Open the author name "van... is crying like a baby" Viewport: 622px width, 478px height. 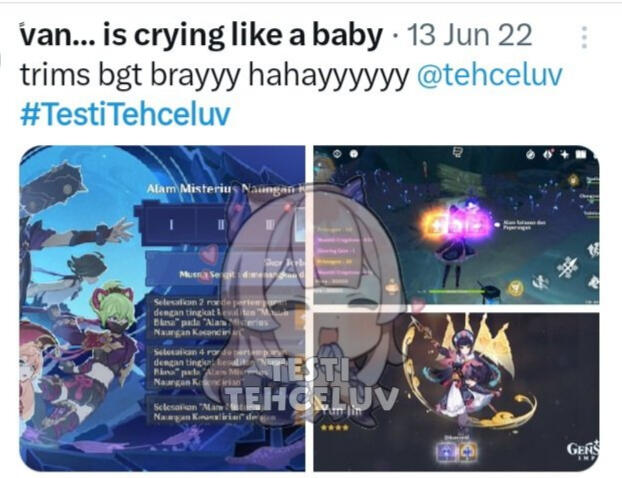click(201, 35)
